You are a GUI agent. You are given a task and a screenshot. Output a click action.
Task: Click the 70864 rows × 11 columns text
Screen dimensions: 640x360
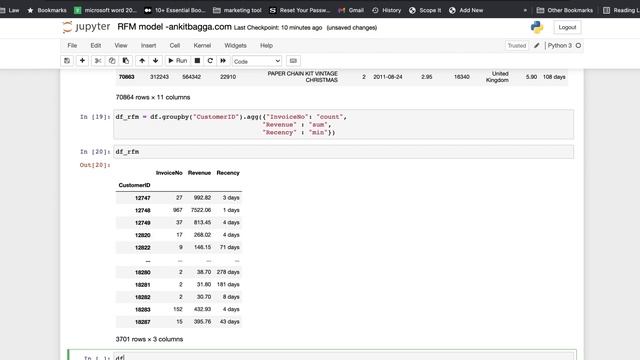click(153, 97)
